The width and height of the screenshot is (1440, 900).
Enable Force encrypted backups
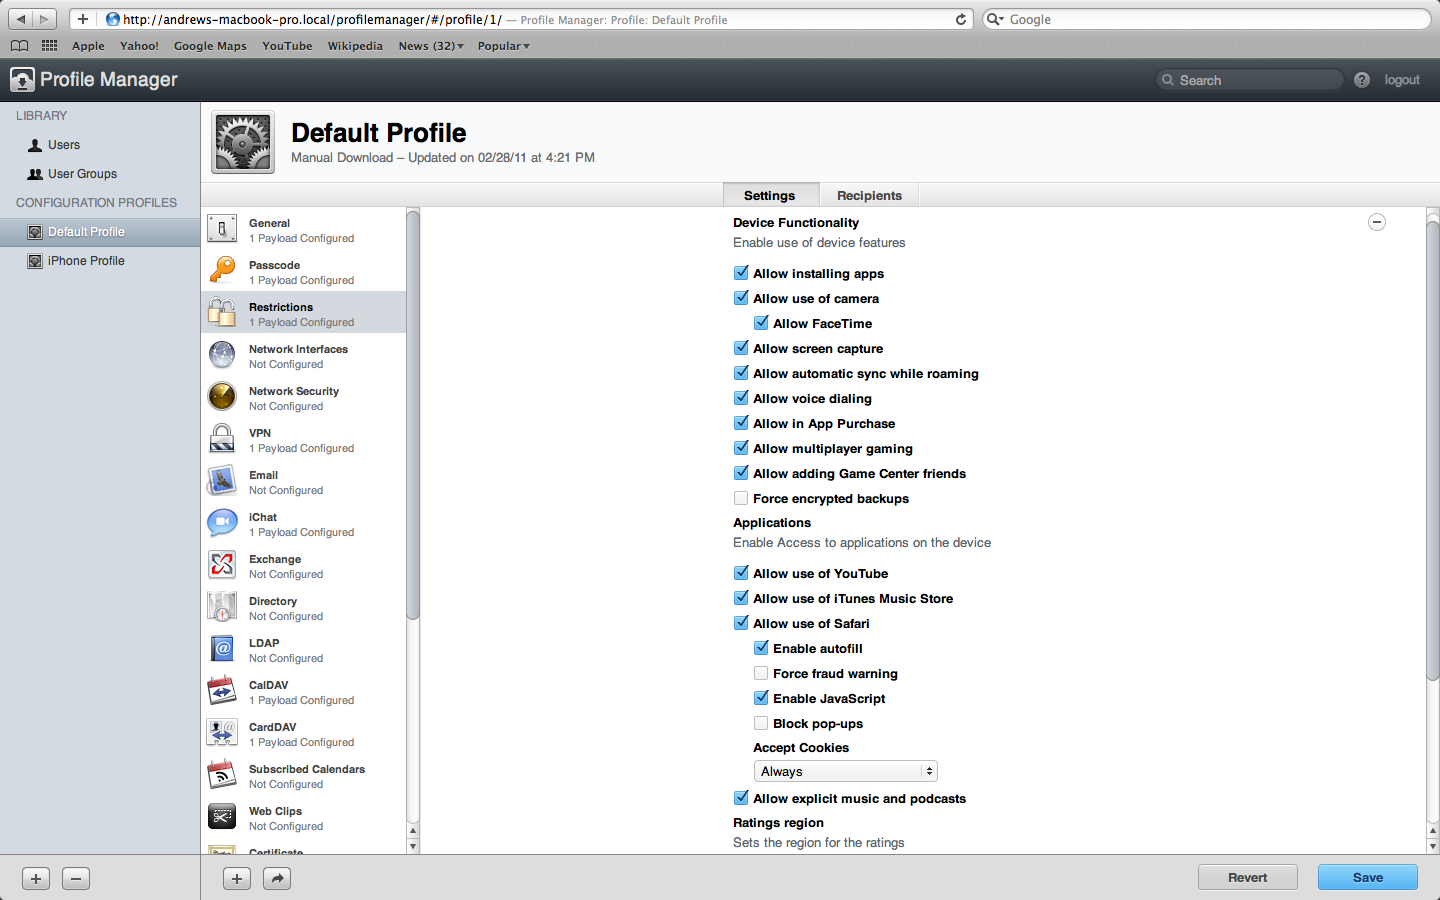[741, 498]
